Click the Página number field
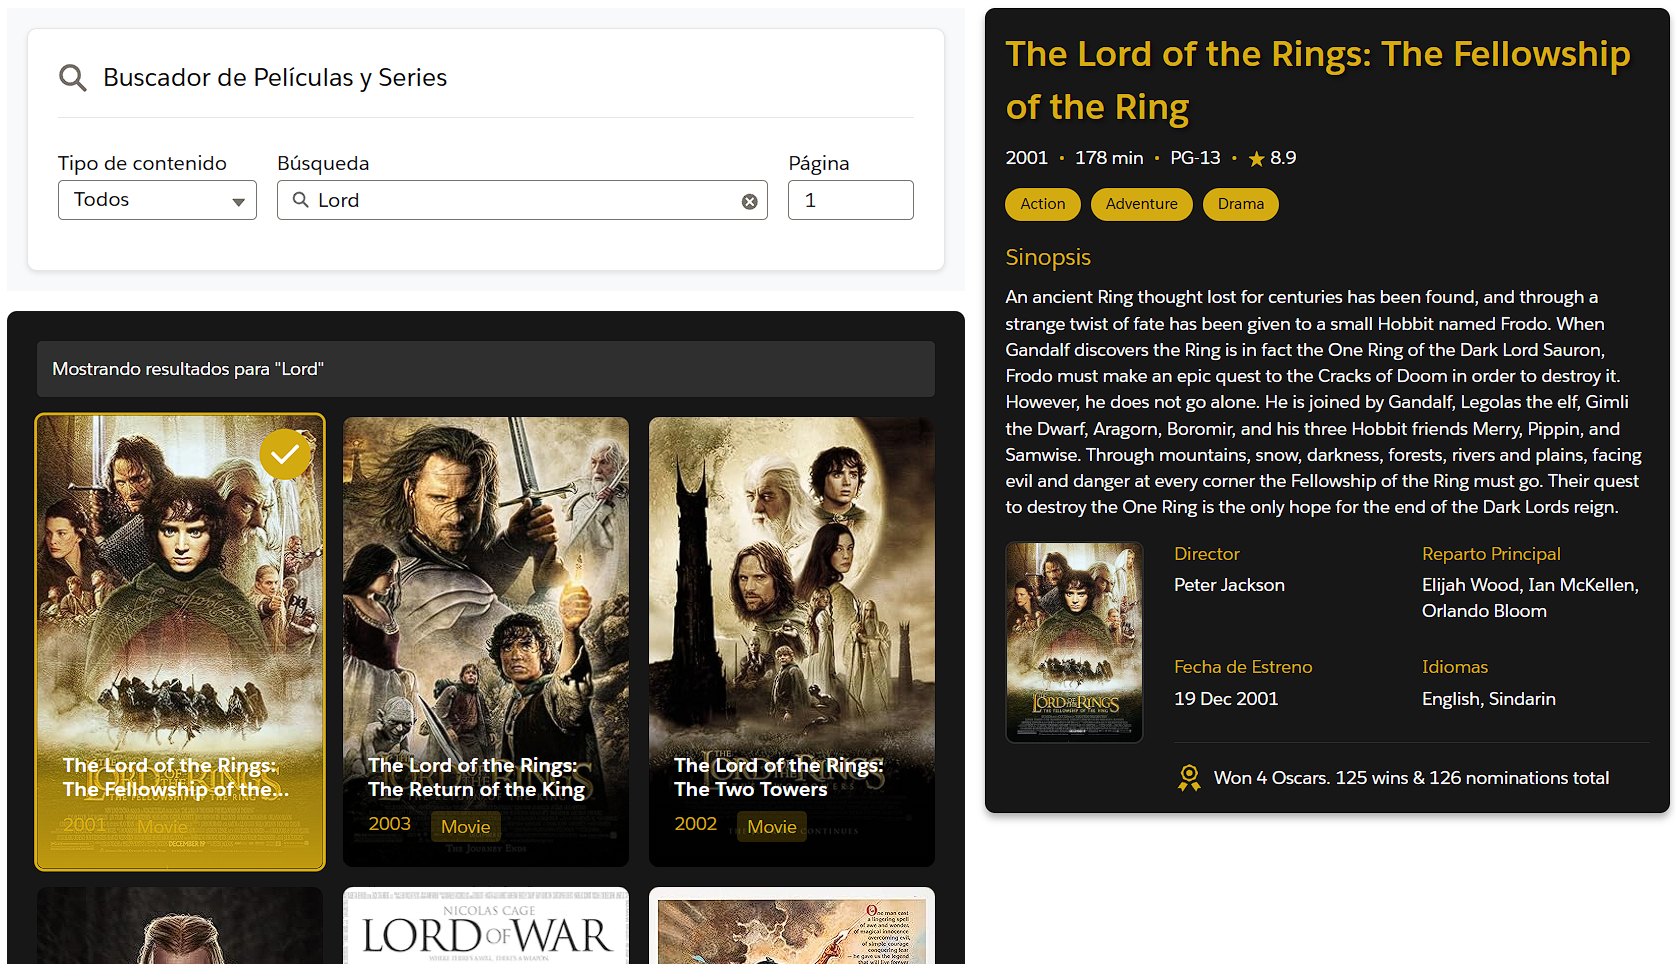The height and width of the screenshot is (964, 1676). [850, 200]
